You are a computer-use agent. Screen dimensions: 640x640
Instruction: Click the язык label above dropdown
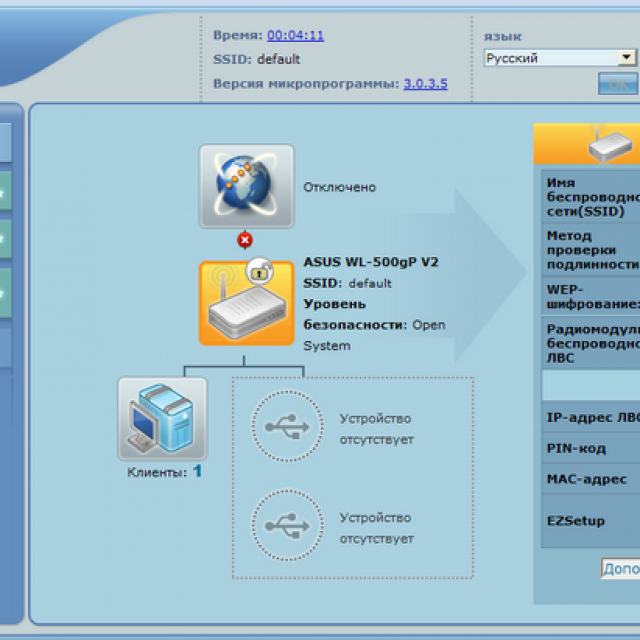pyautogui.click(x=502, y=37)
